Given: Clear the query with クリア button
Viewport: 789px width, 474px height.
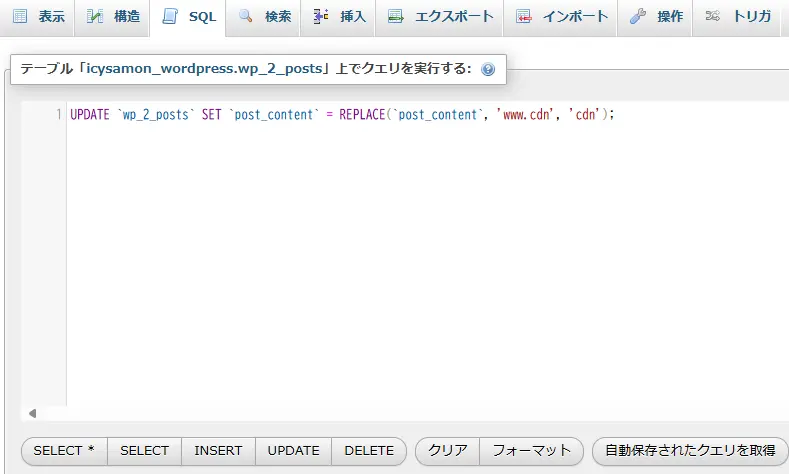Looking at the screenshot, I should point(447,451).
